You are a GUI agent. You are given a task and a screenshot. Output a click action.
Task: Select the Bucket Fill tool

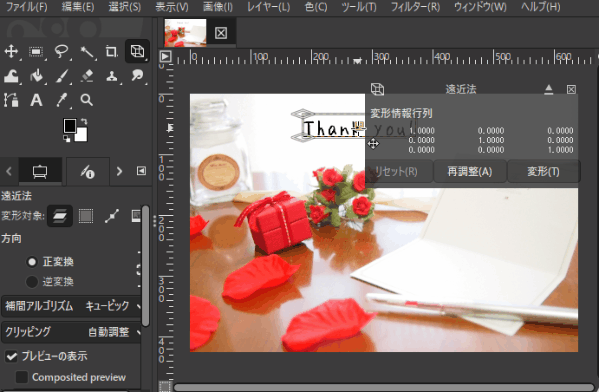[x=36, y=76]
